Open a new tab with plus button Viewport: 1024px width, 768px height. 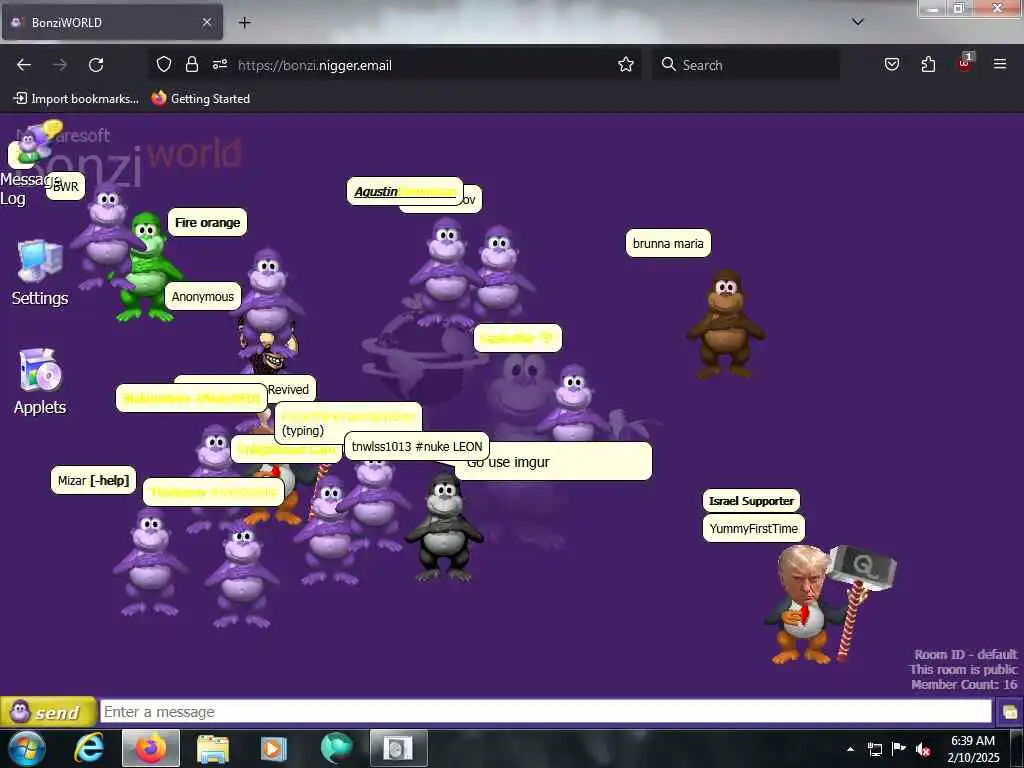[244, 23]
